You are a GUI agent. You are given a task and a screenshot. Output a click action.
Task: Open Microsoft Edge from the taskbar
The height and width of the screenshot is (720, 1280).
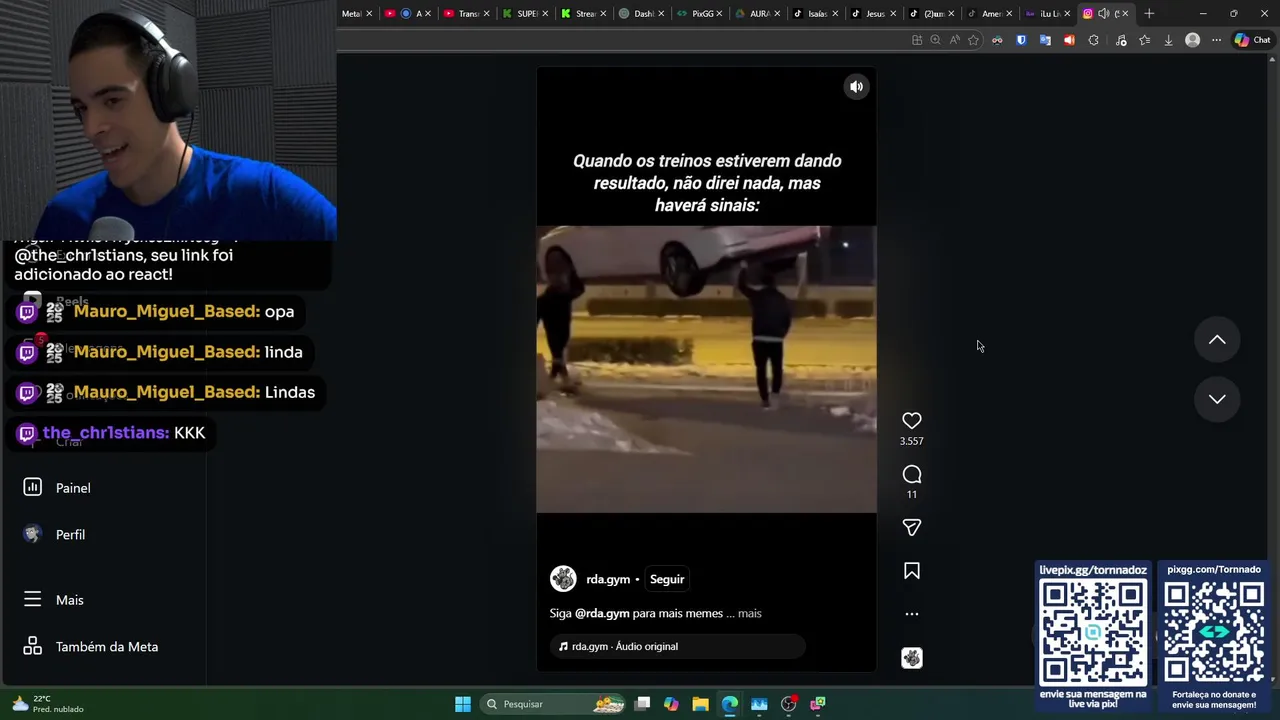click(x=730, y=704)
